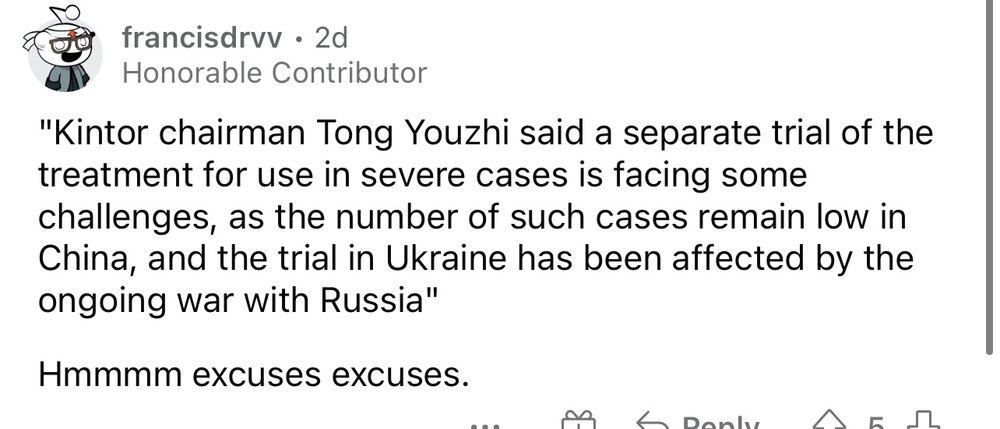Click the Honorable Contributor flair
This screenshot has width=1000, height=429.
point(273,73)
